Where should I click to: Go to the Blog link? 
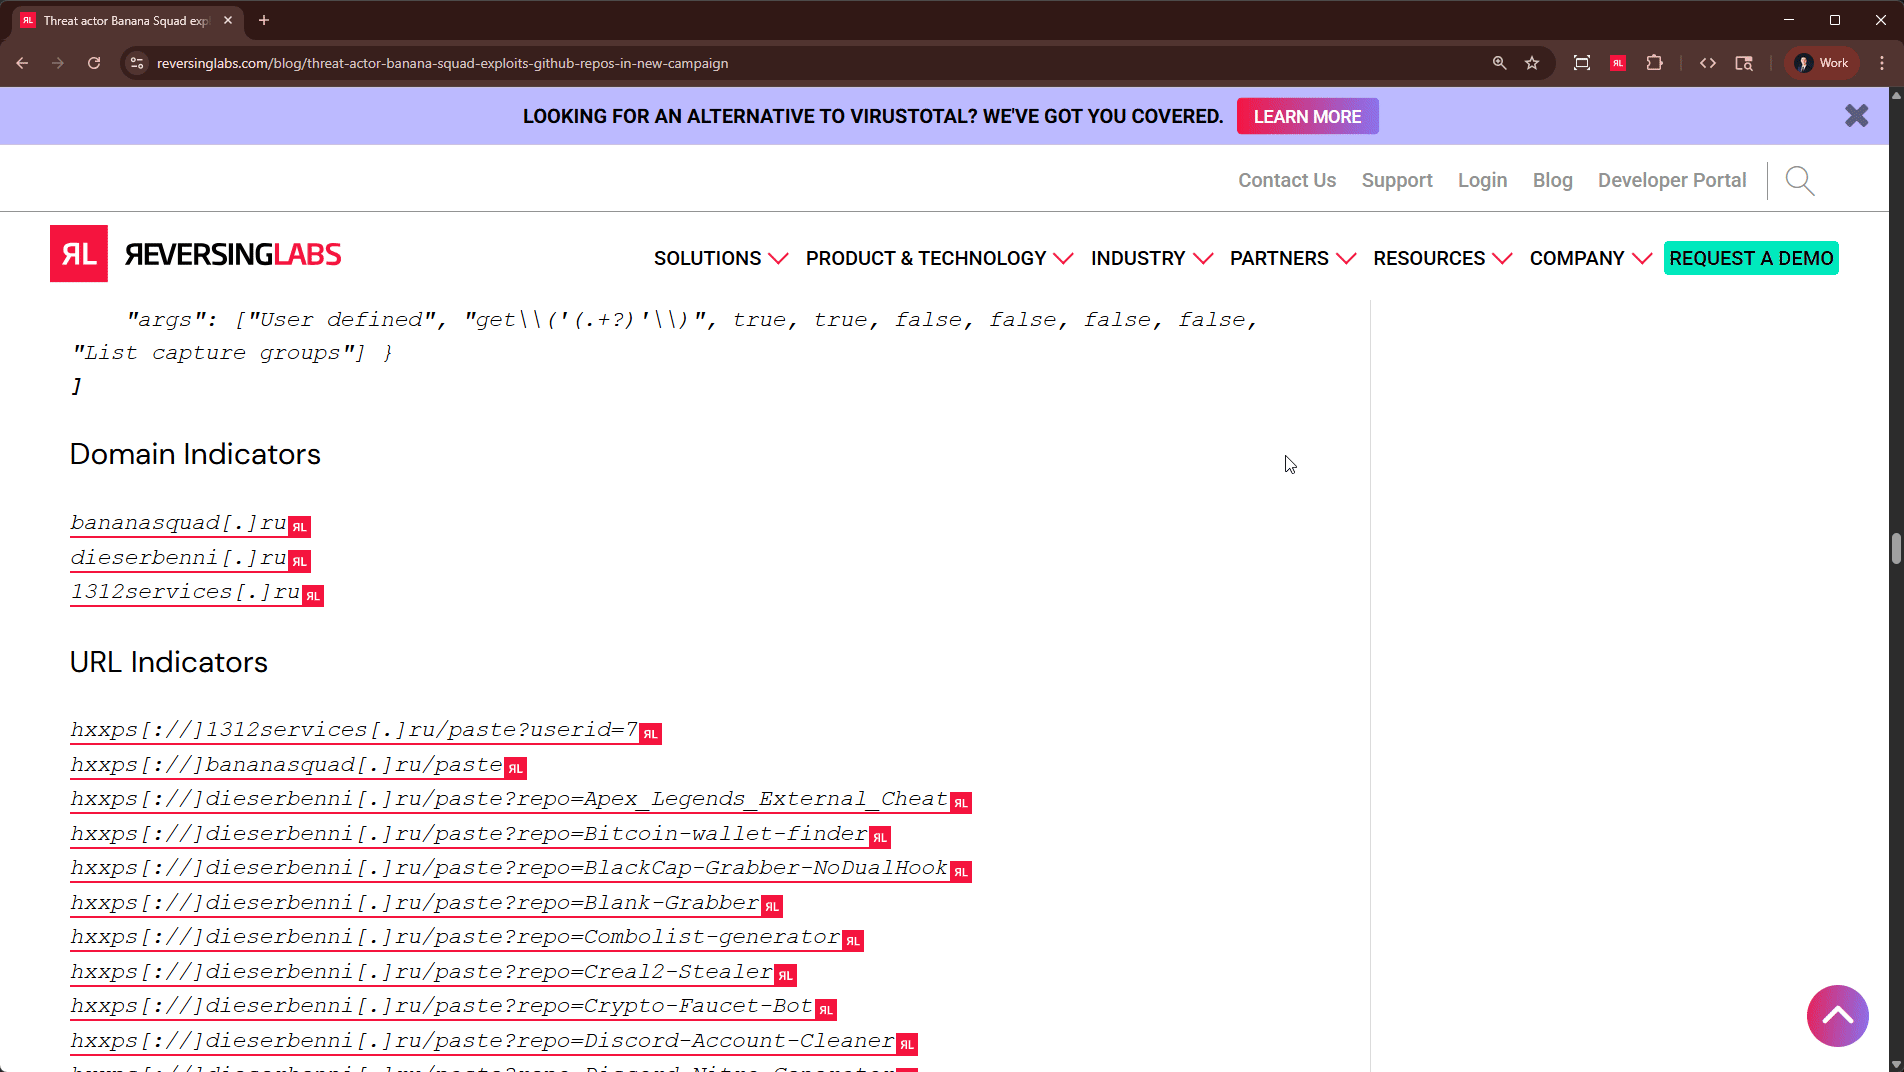click(1552, 180)
